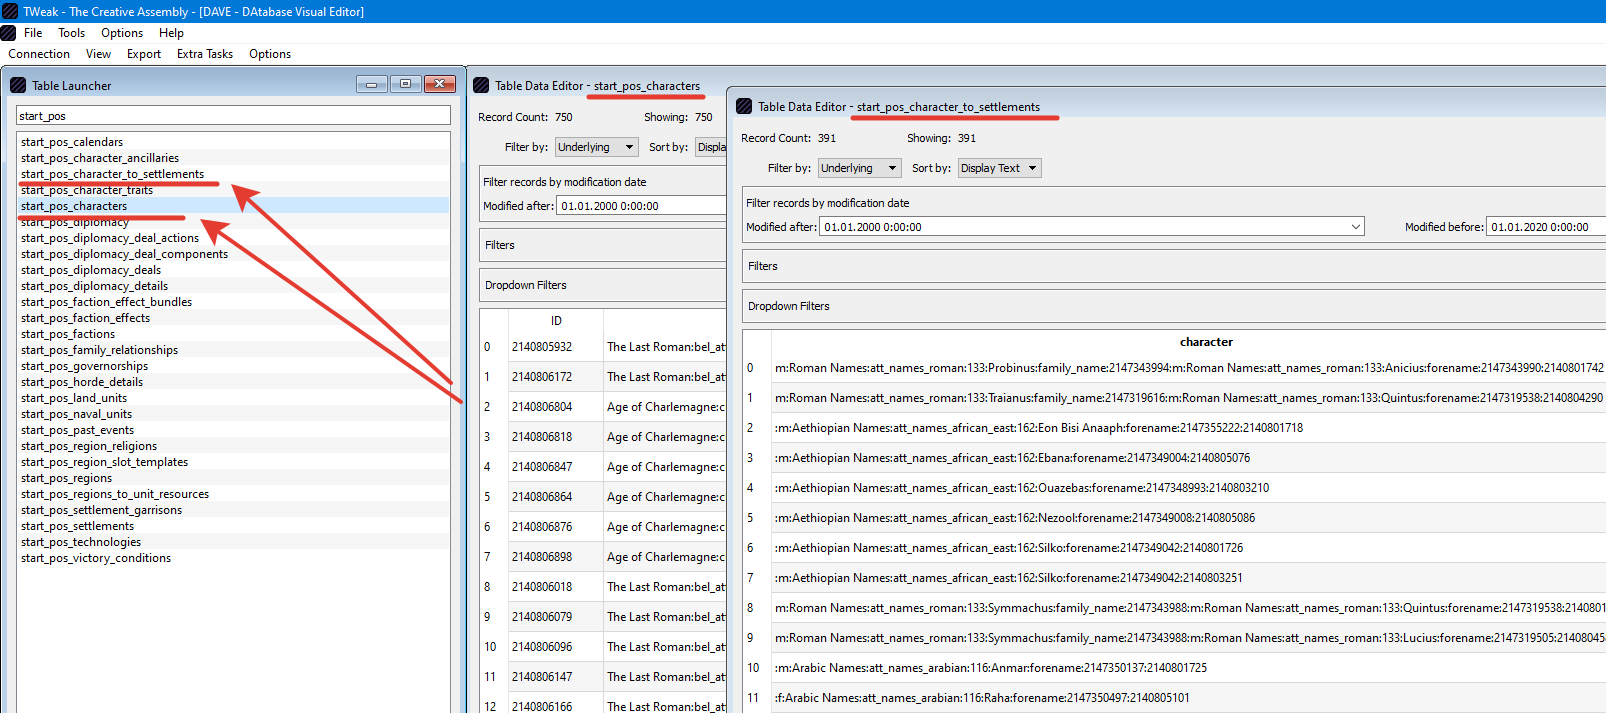This screenshot has height=713, width=1606.
Task: Click the menu bar icon beside File
Action: pos(8,33)
